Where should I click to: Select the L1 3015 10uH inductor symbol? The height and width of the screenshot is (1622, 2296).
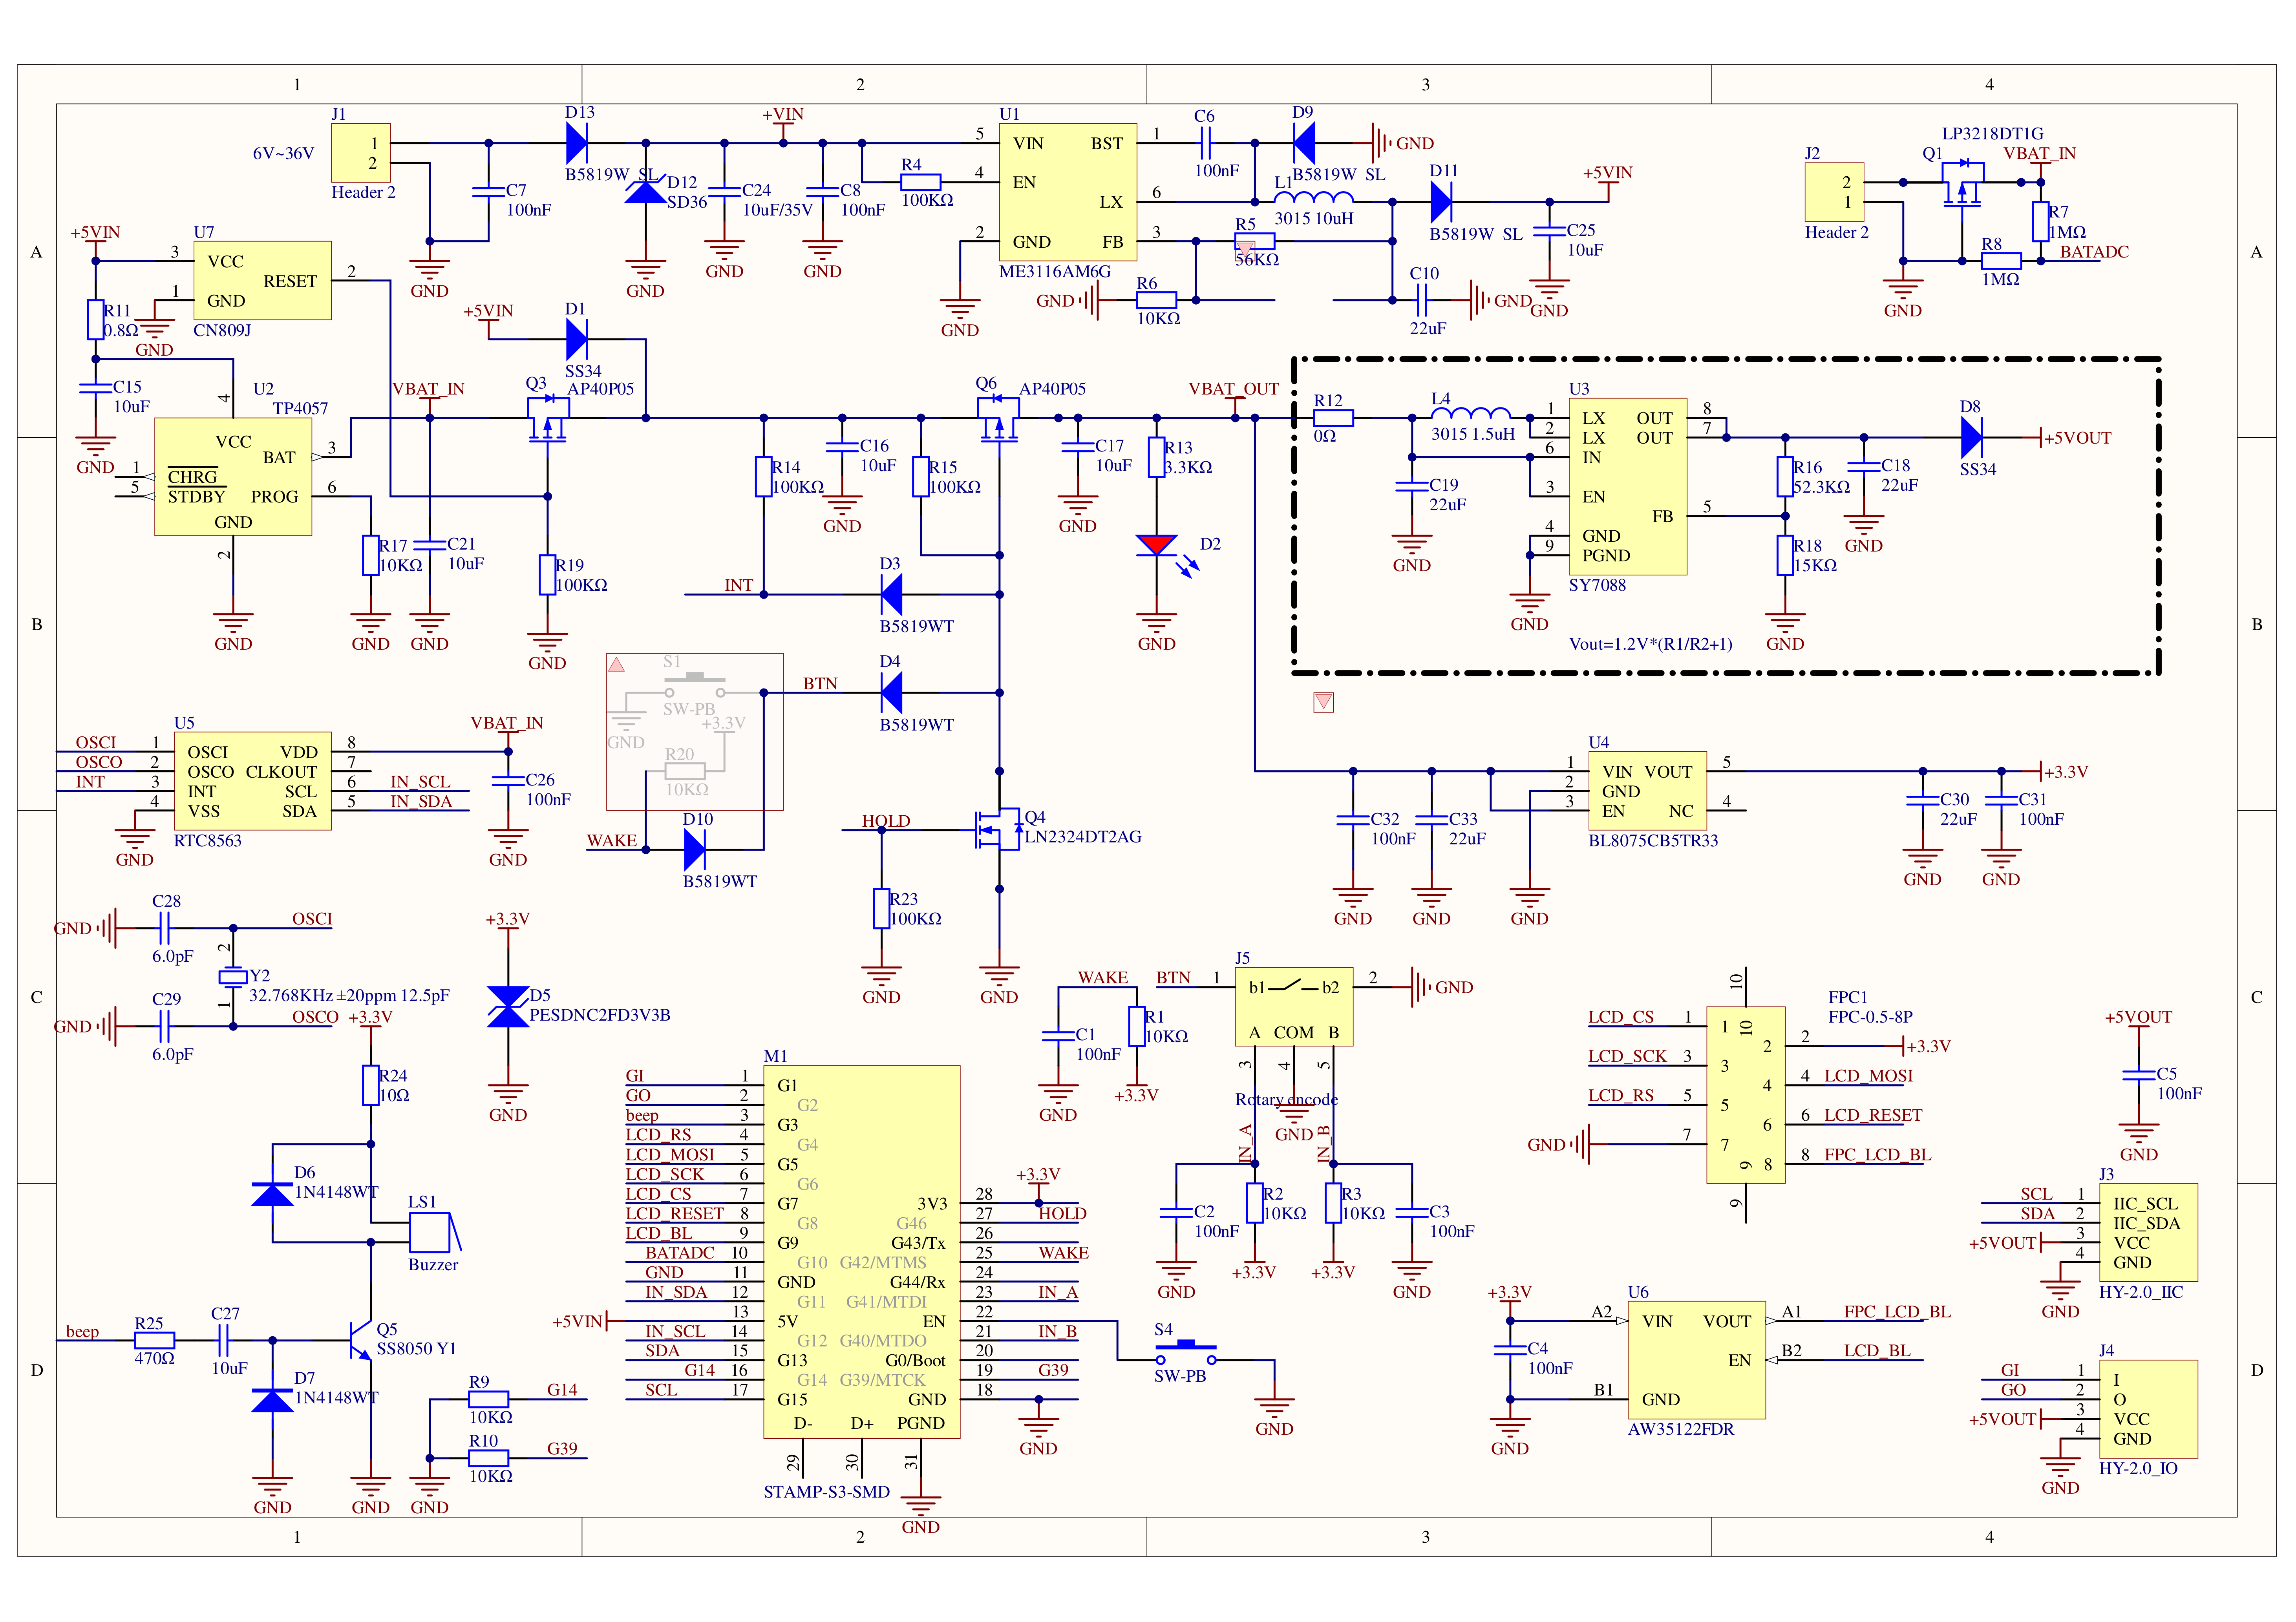coord(1314,197)
